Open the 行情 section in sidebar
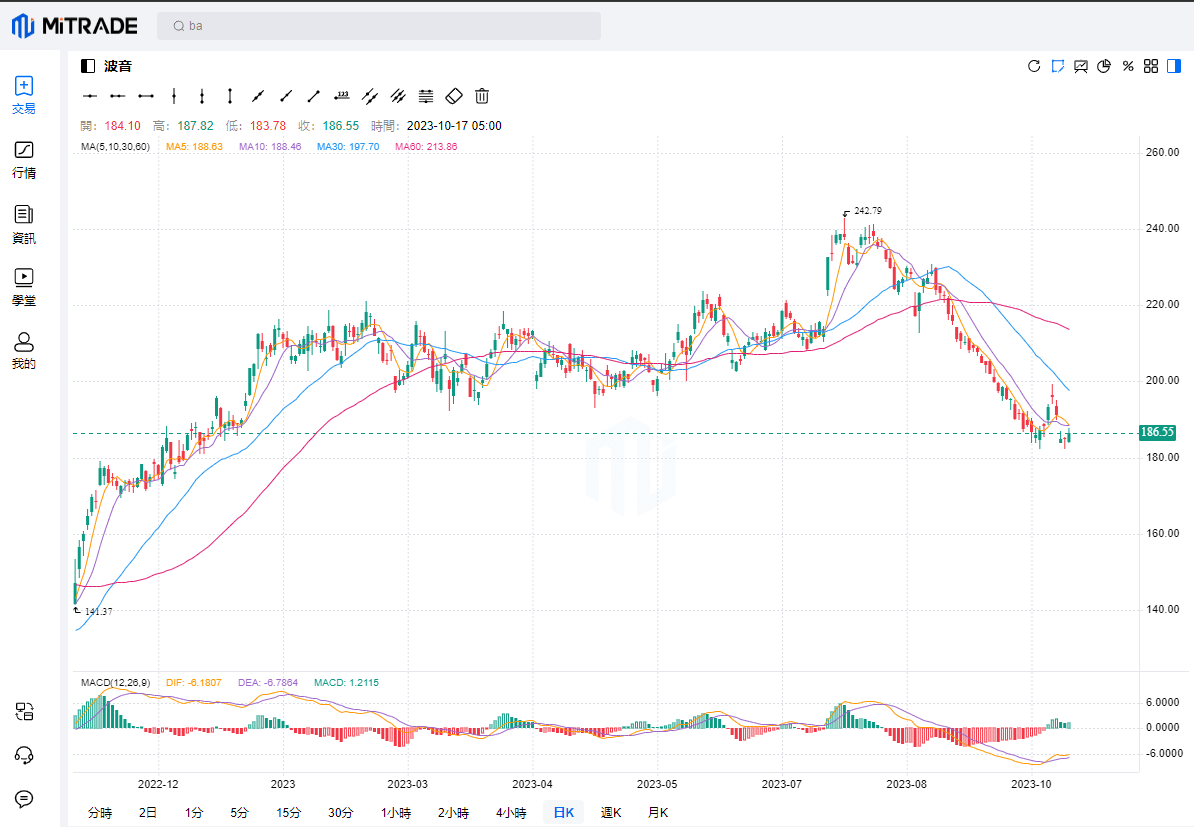Screen dimensions: 1194x827 tap(24, 160)
